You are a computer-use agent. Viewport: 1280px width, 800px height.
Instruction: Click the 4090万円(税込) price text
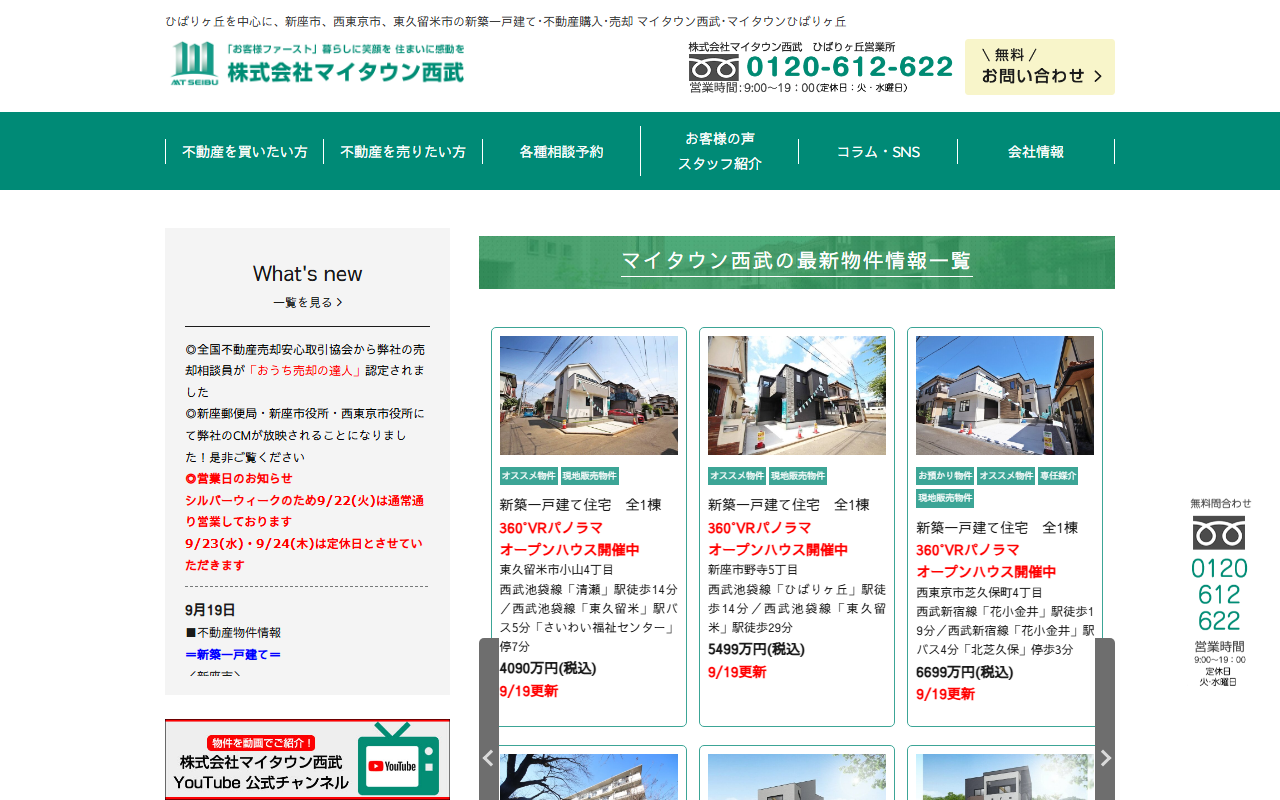[x=548, y=668]
